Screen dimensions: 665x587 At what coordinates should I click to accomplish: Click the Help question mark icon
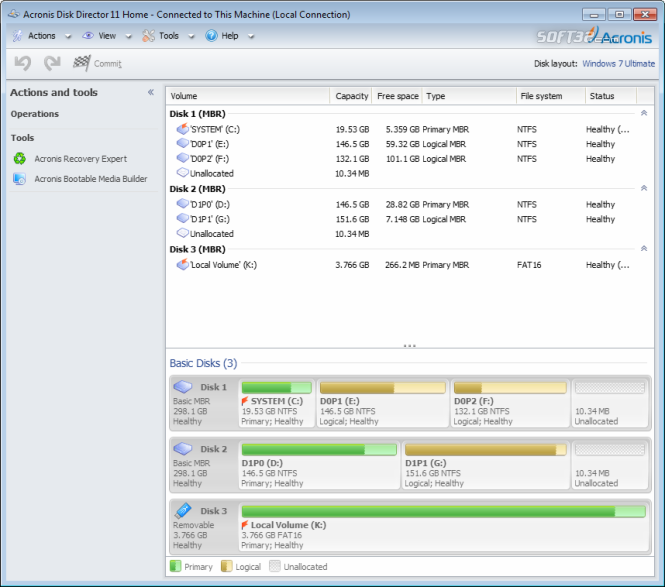point(211,36)
